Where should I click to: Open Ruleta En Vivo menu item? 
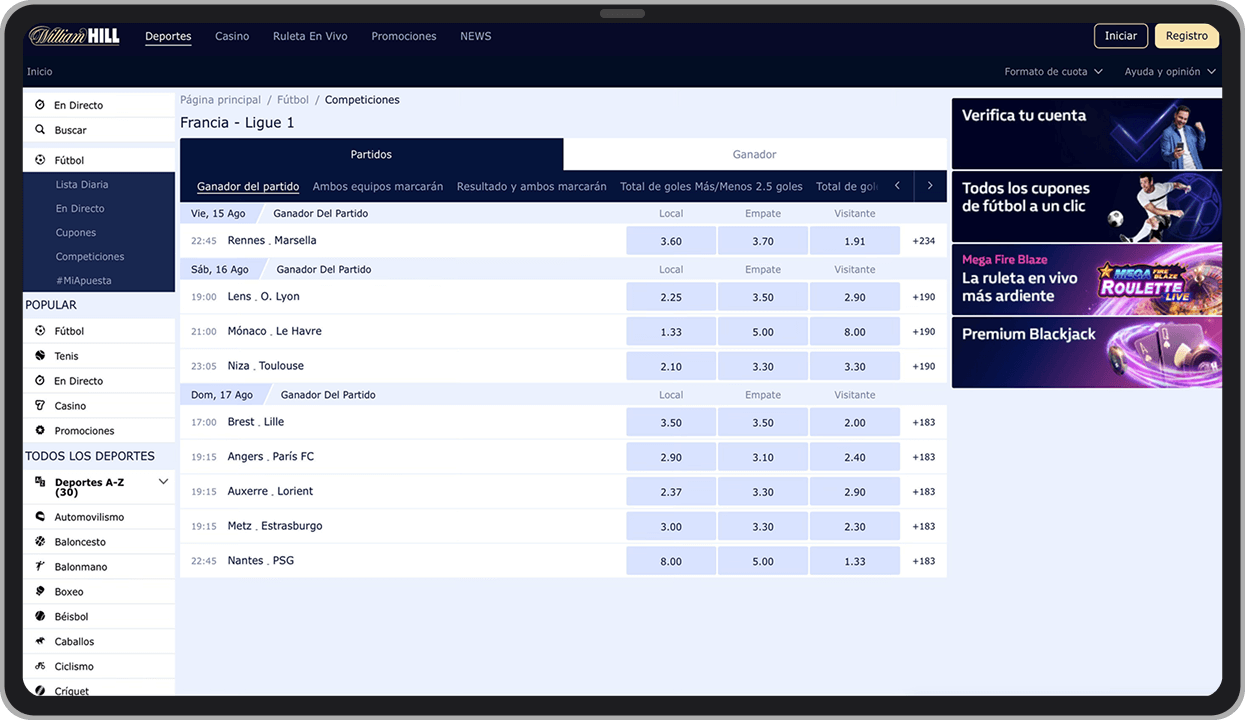pyautogui.click(x=310, y=36)
